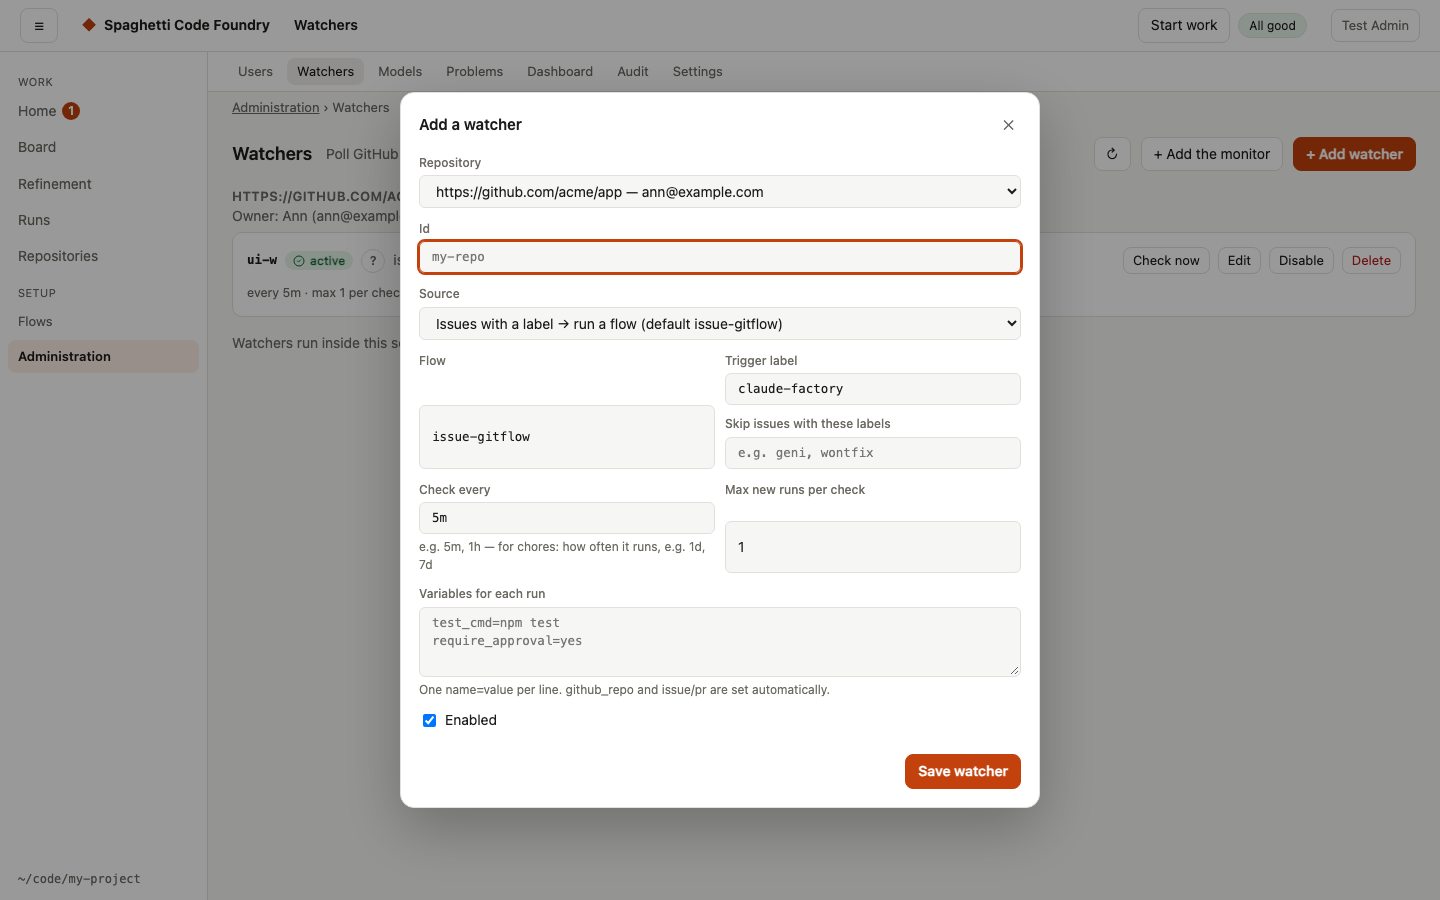Save the watcher

click(x=963, y=771)
